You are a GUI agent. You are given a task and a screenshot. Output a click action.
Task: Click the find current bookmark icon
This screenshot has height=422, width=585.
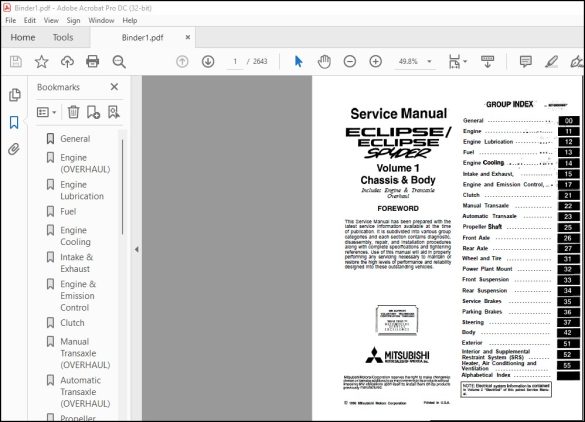tap(114, 112)
